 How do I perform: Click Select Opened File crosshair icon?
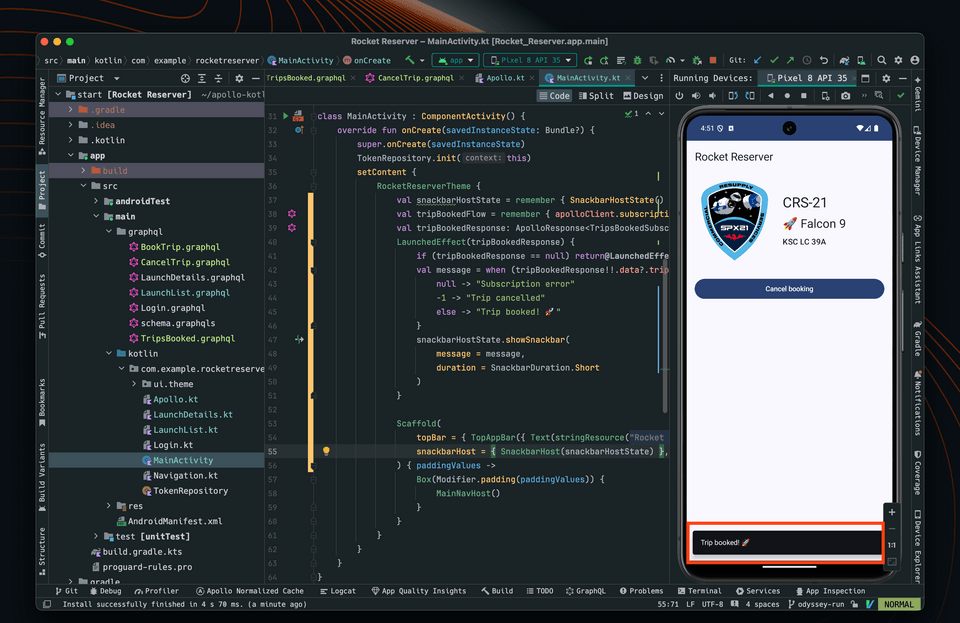point(186,78)
